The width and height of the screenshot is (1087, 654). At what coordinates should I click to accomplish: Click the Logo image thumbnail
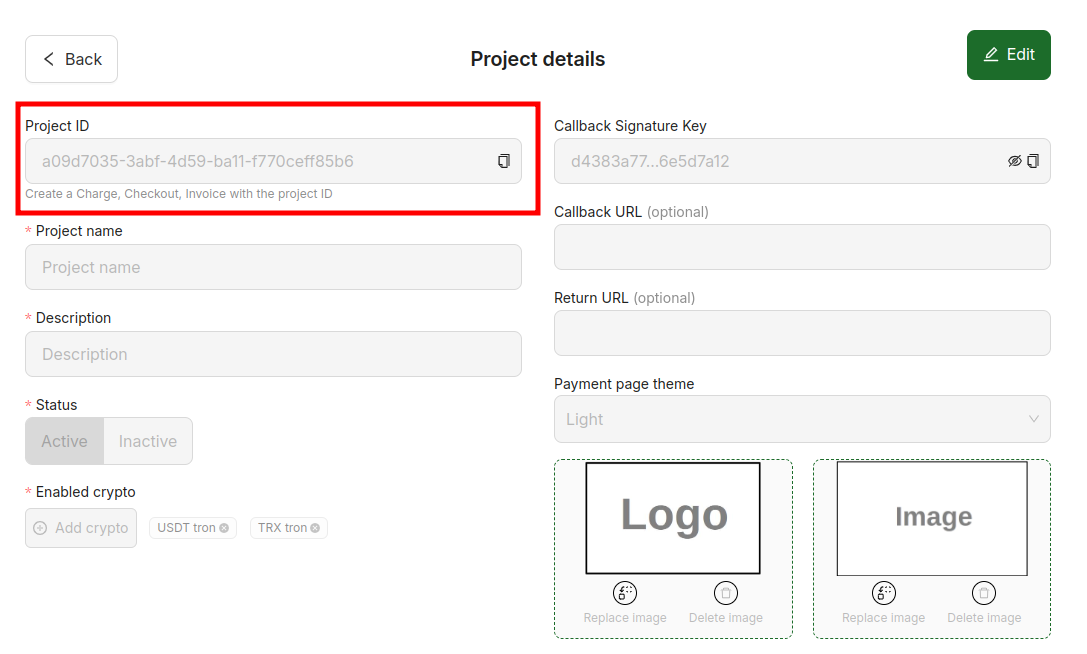pos(673,517)
